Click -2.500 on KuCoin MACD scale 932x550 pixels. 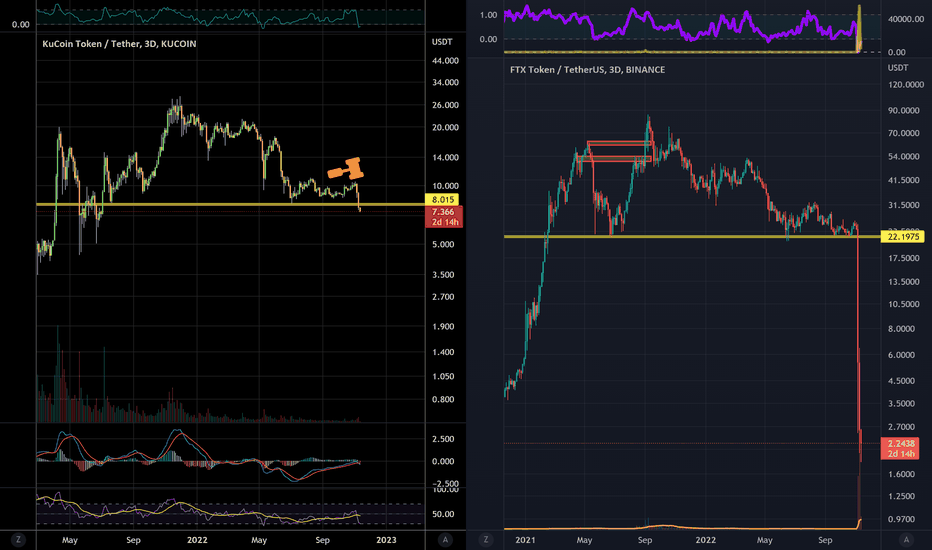click(x=445, y=483)
